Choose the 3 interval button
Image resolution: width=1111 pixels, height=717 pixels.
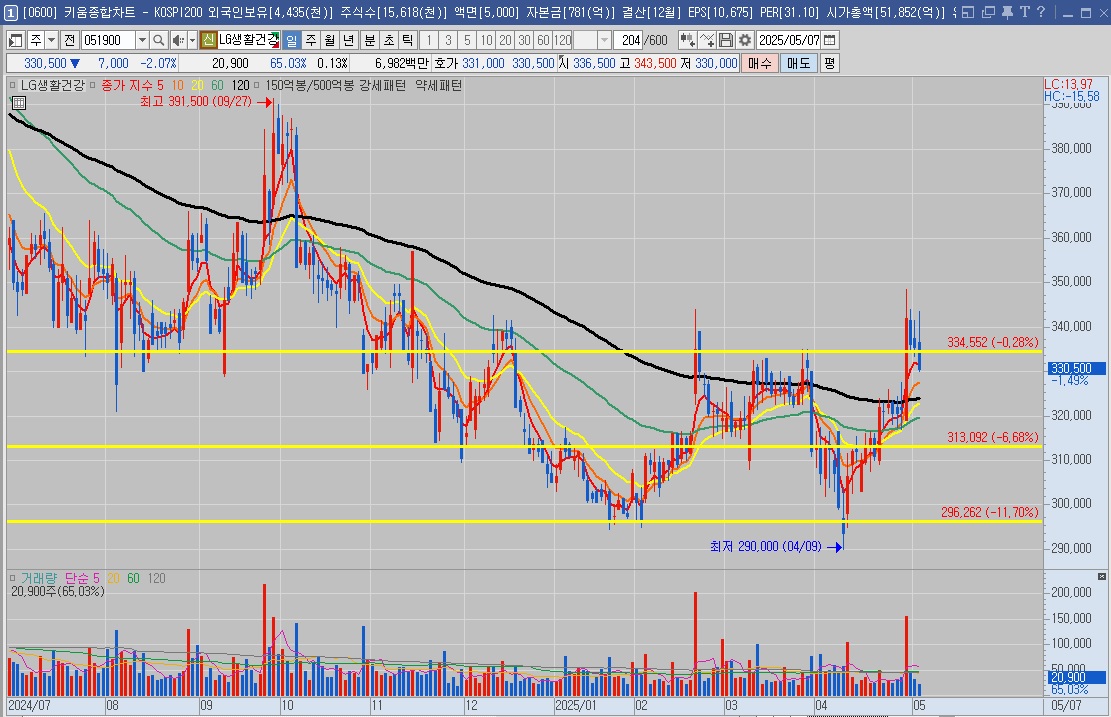448,40
